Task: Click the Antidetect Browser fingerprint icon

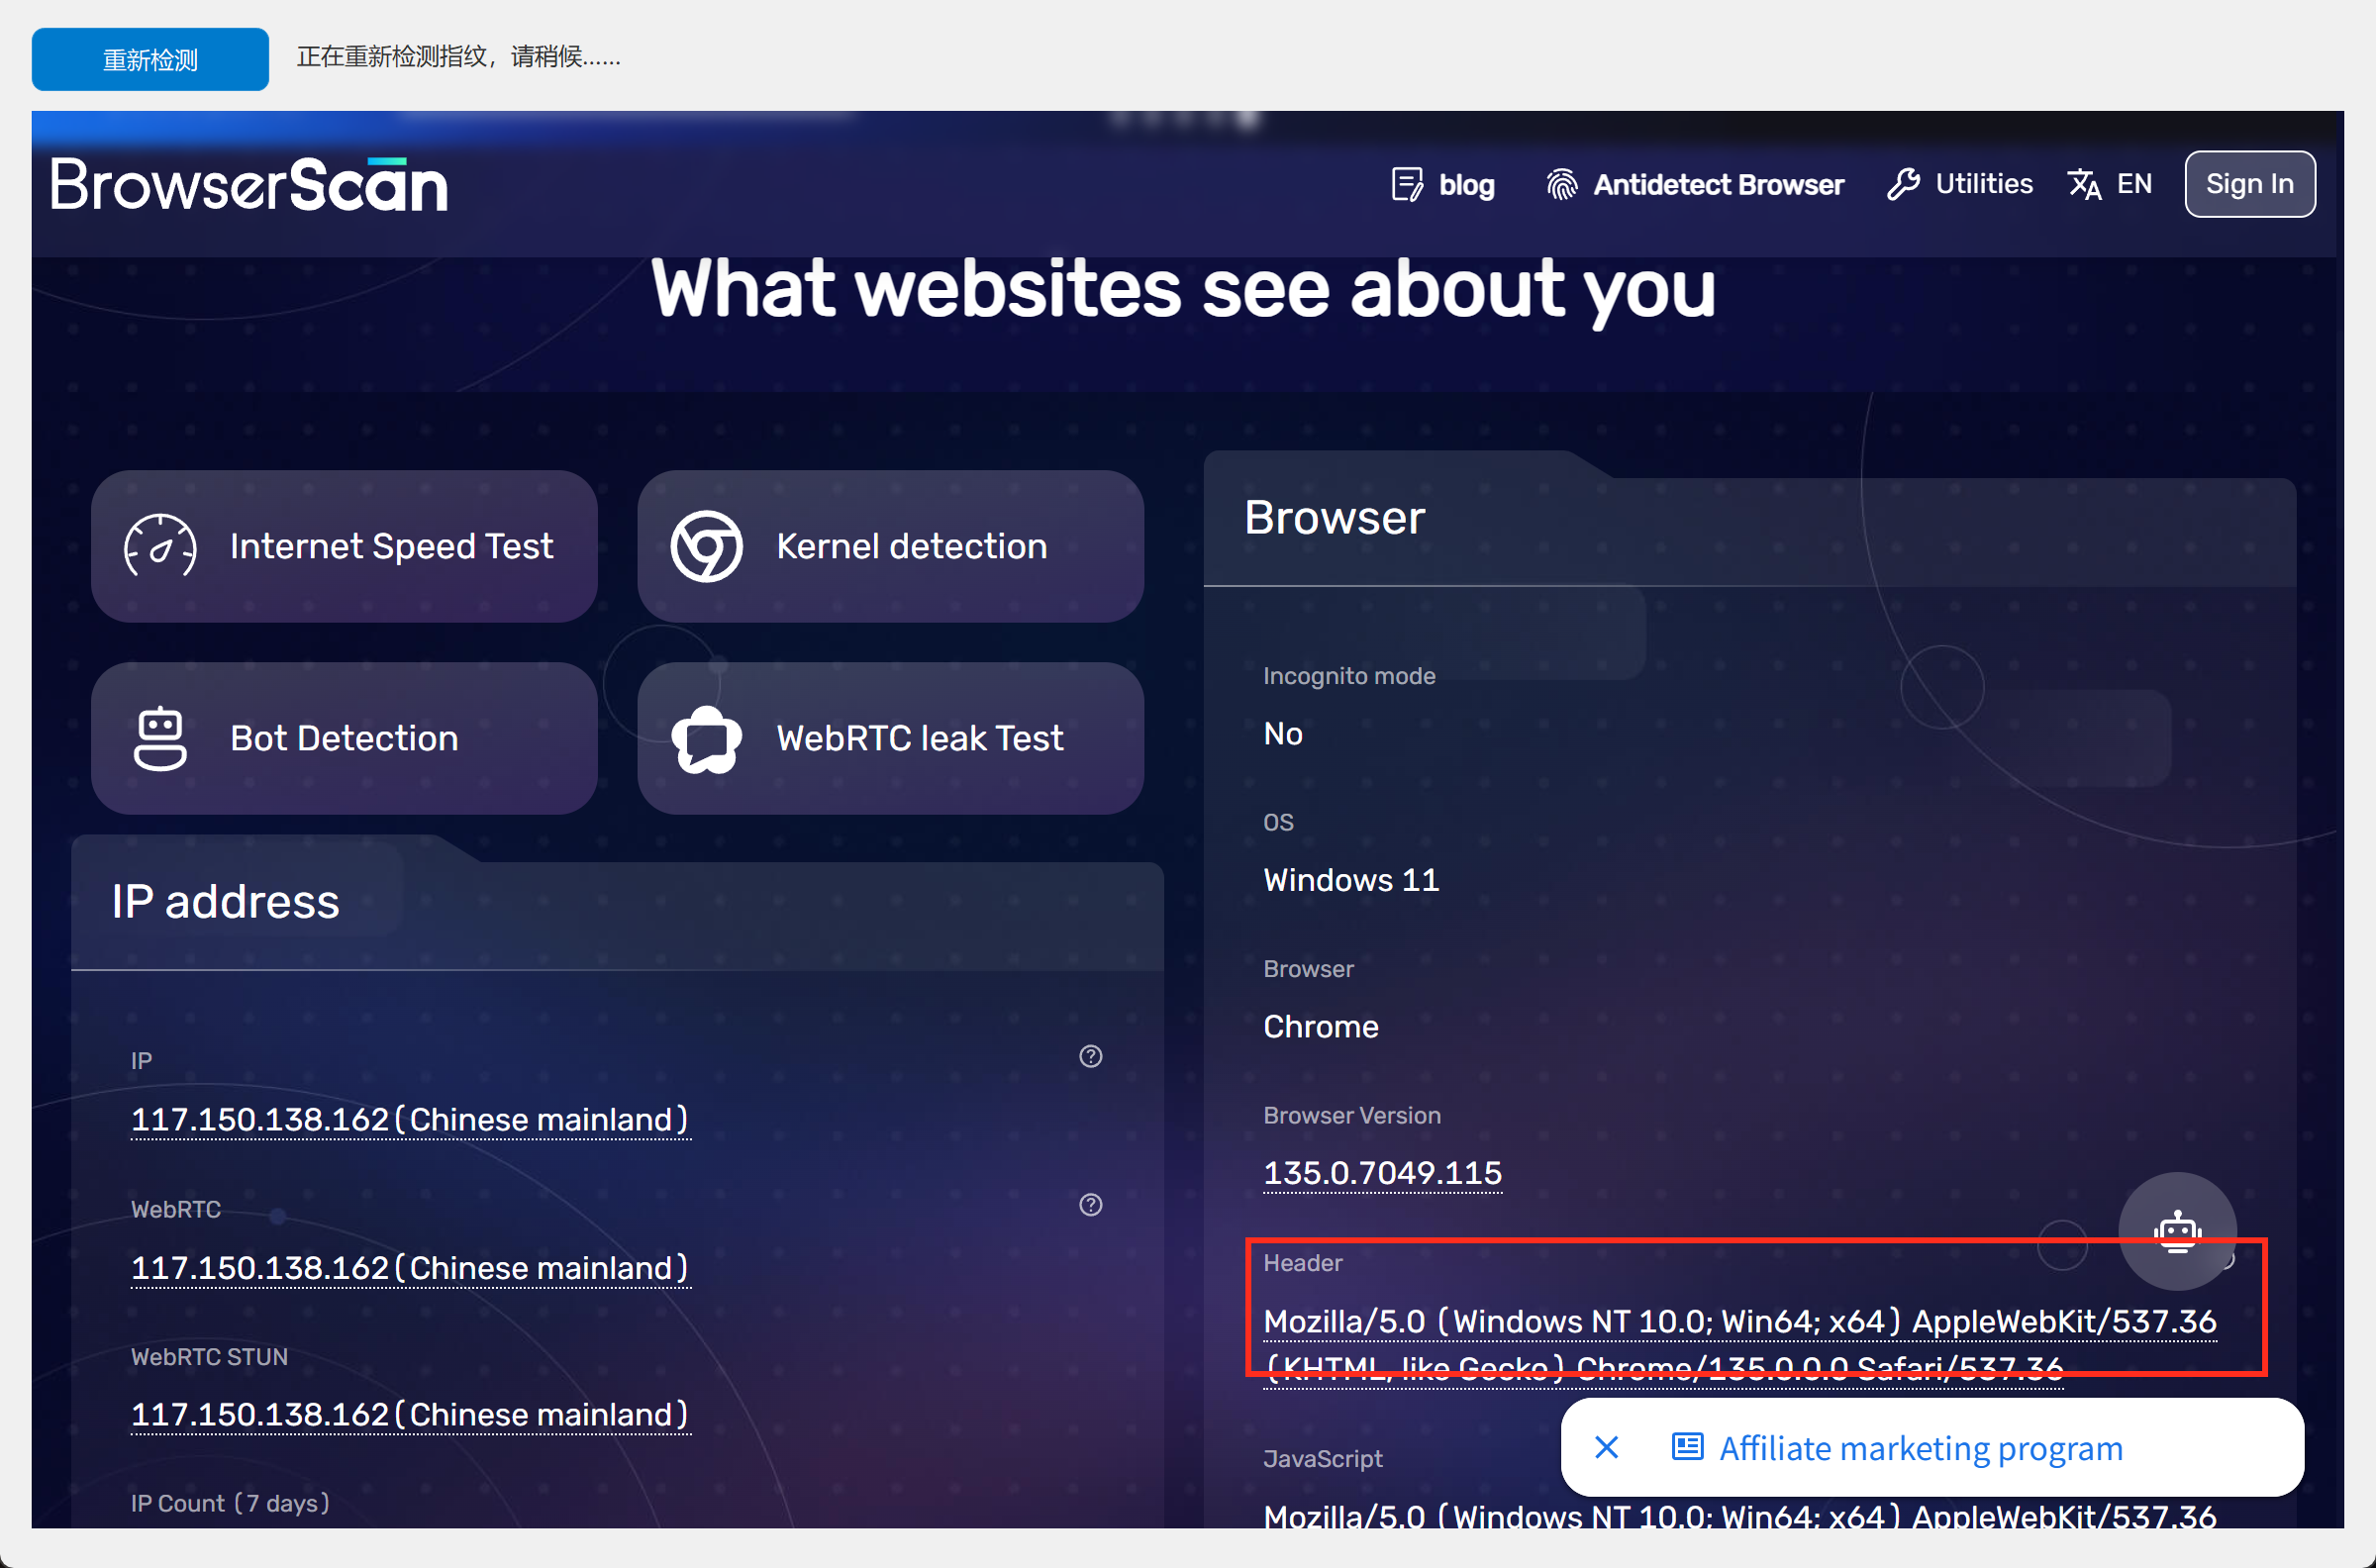Action: click(1562, 185)
